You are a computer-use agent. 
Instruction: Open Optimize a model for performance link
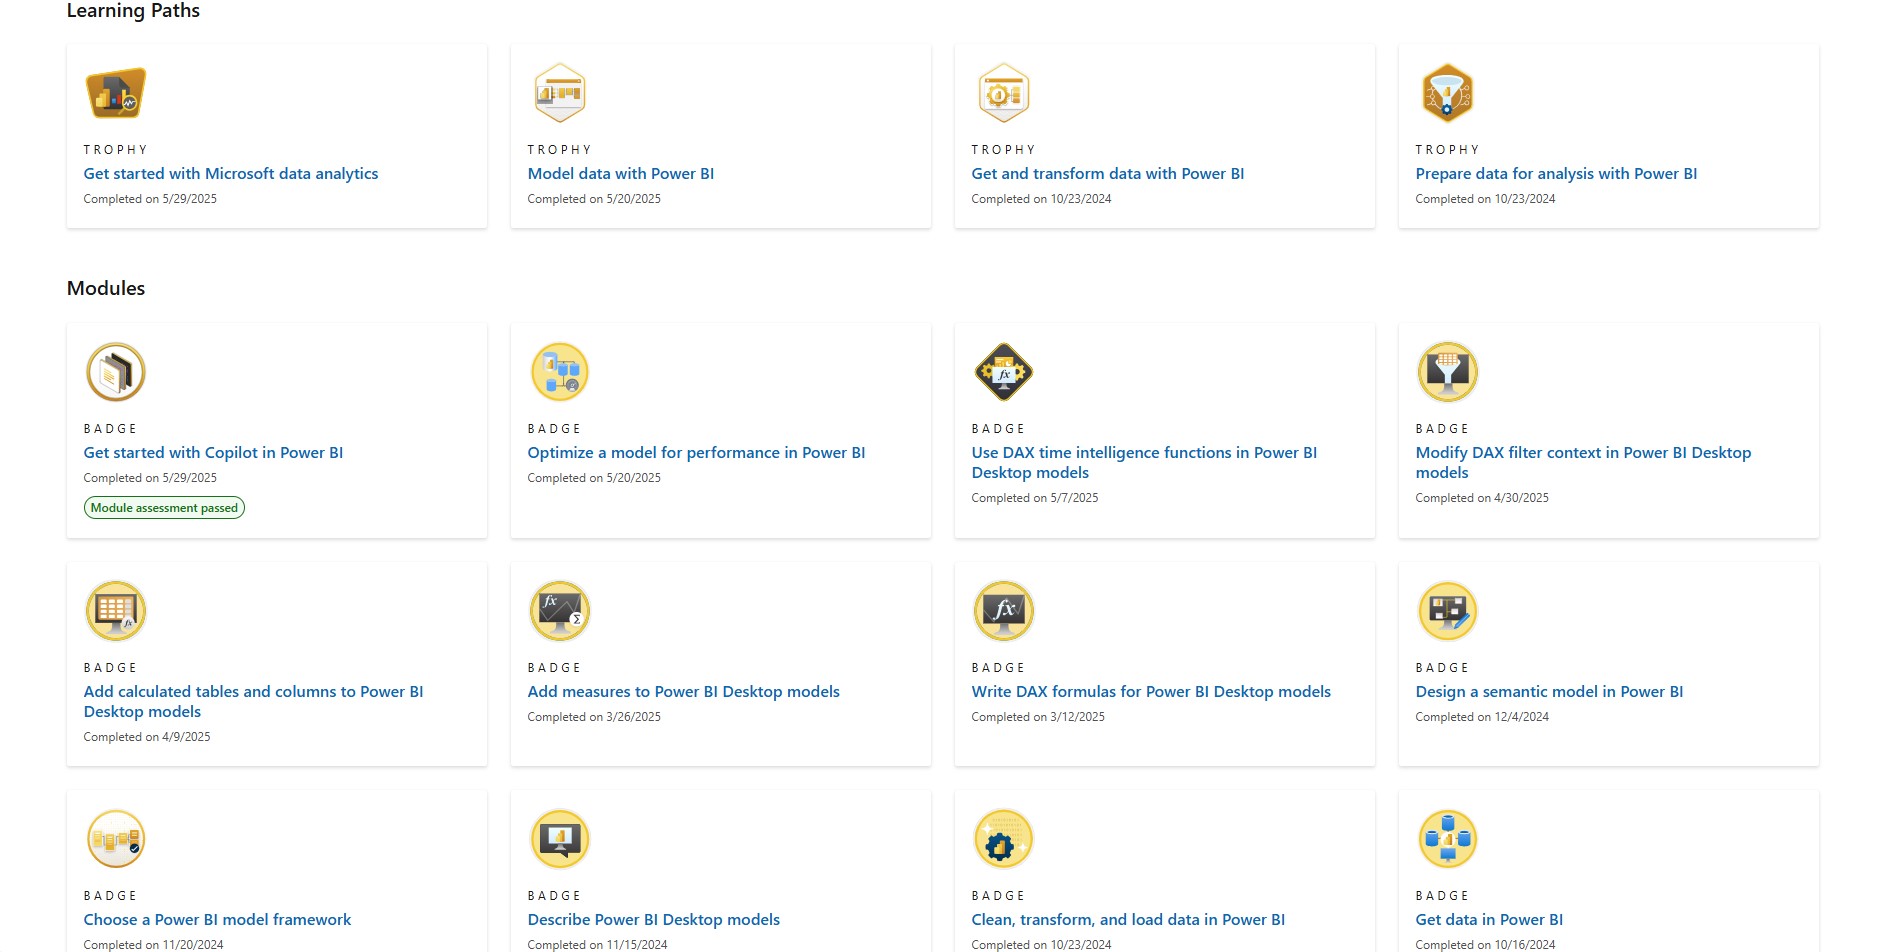[x=696, y=453]
